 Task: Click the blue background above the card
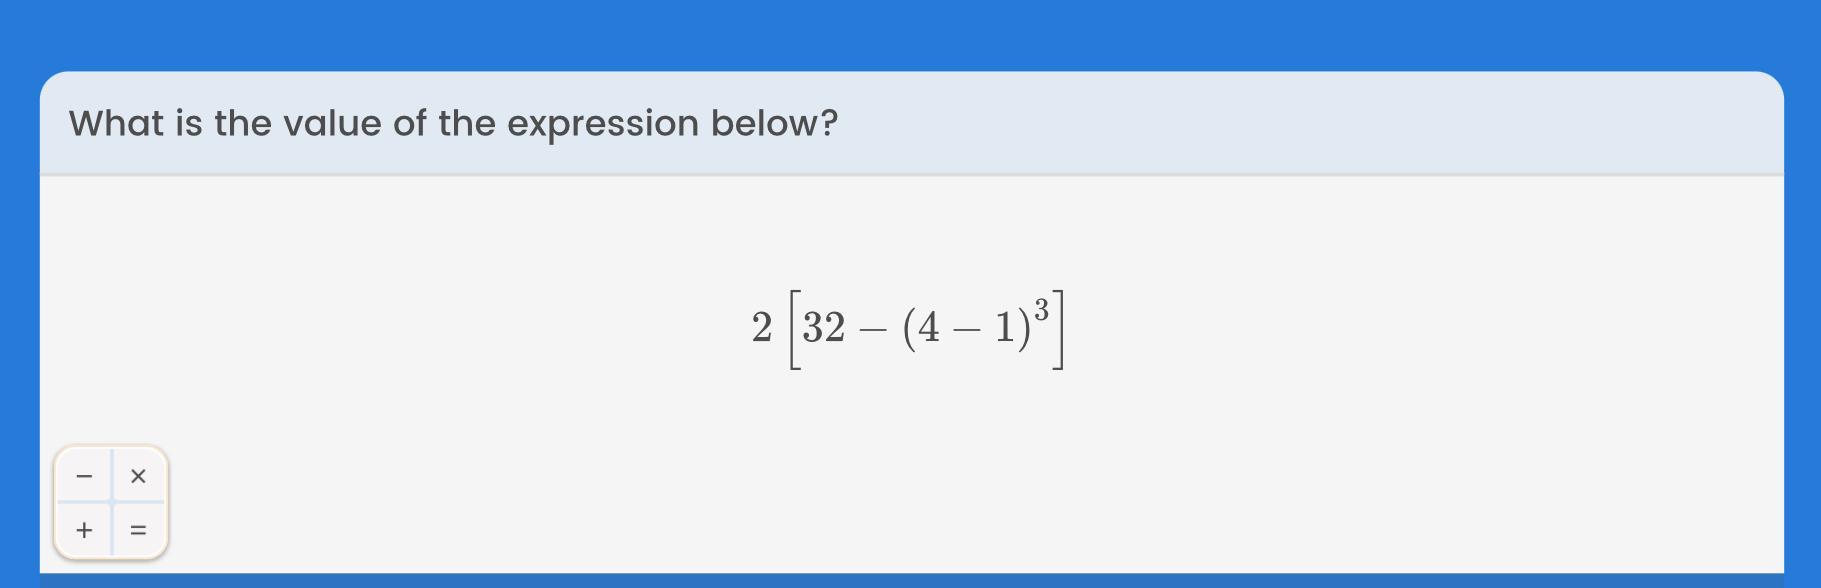[x=910, y=35]
